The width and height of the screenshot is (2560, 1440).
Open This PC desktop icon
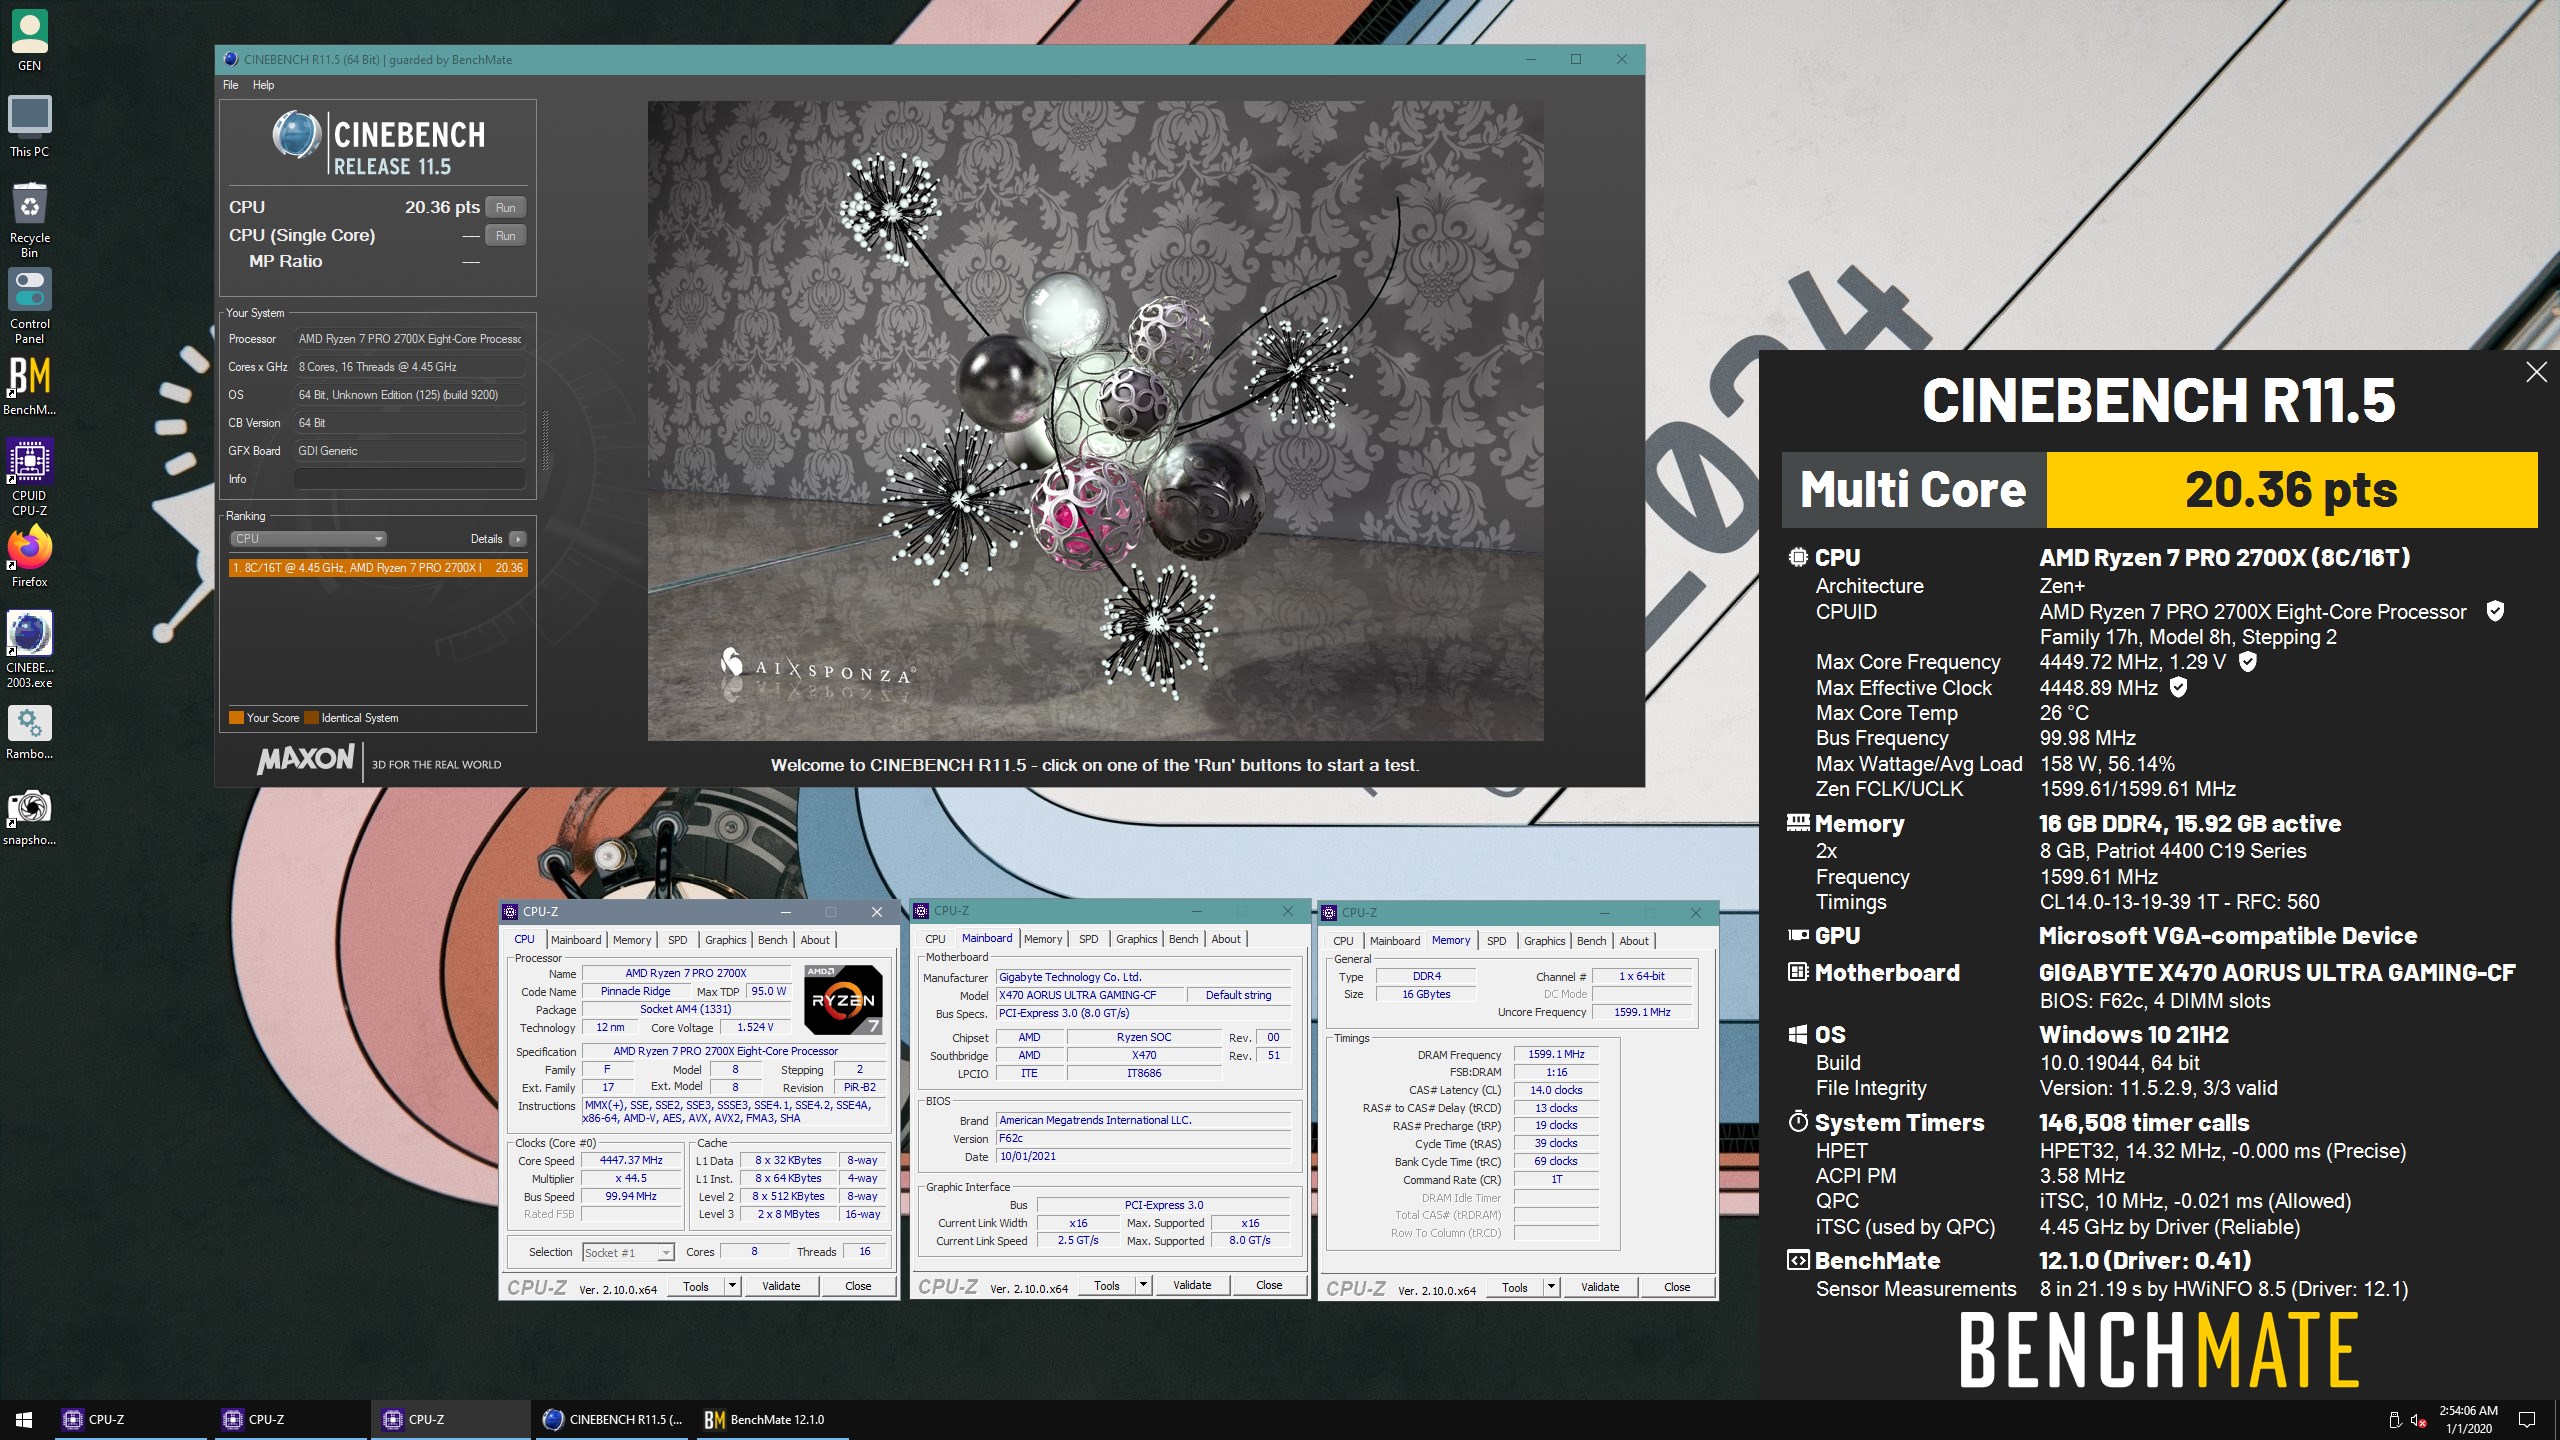[x=29, y=126]
